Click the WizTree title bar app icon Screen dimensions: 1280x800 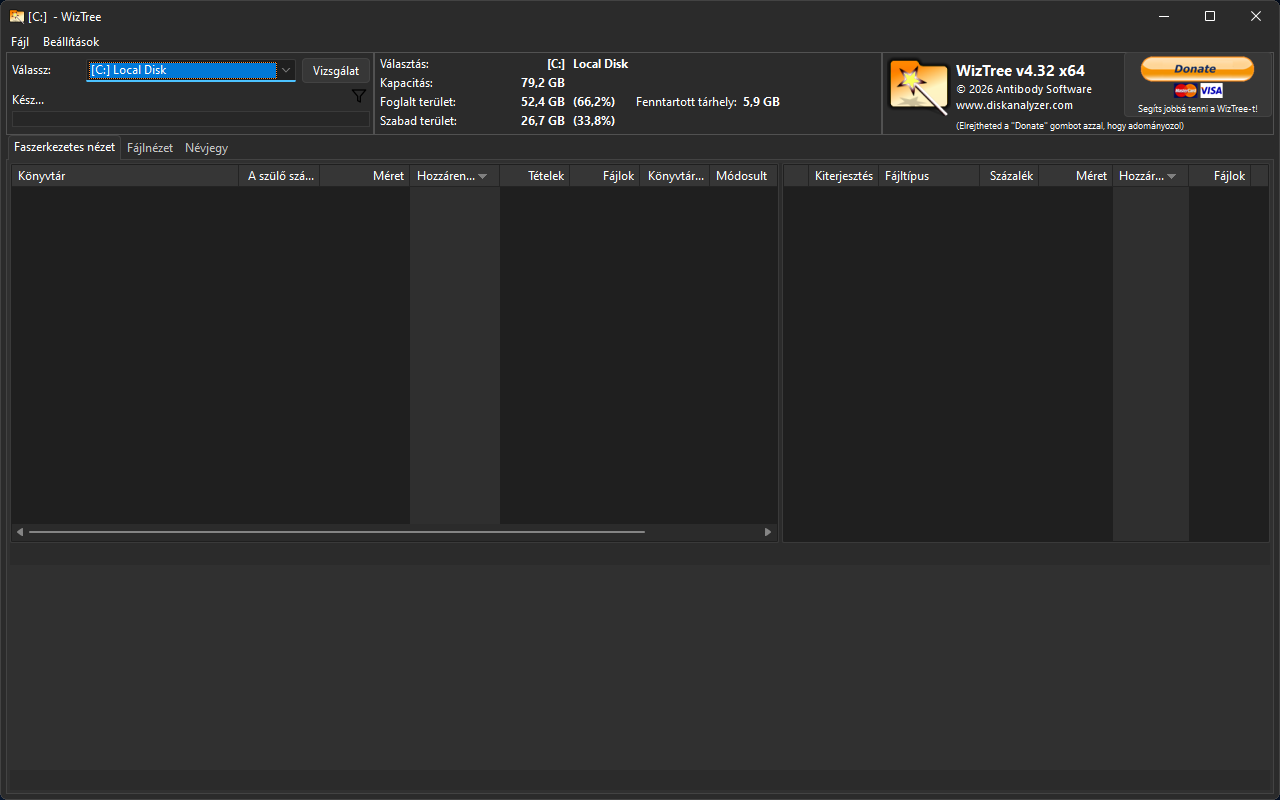click(17, 16)
